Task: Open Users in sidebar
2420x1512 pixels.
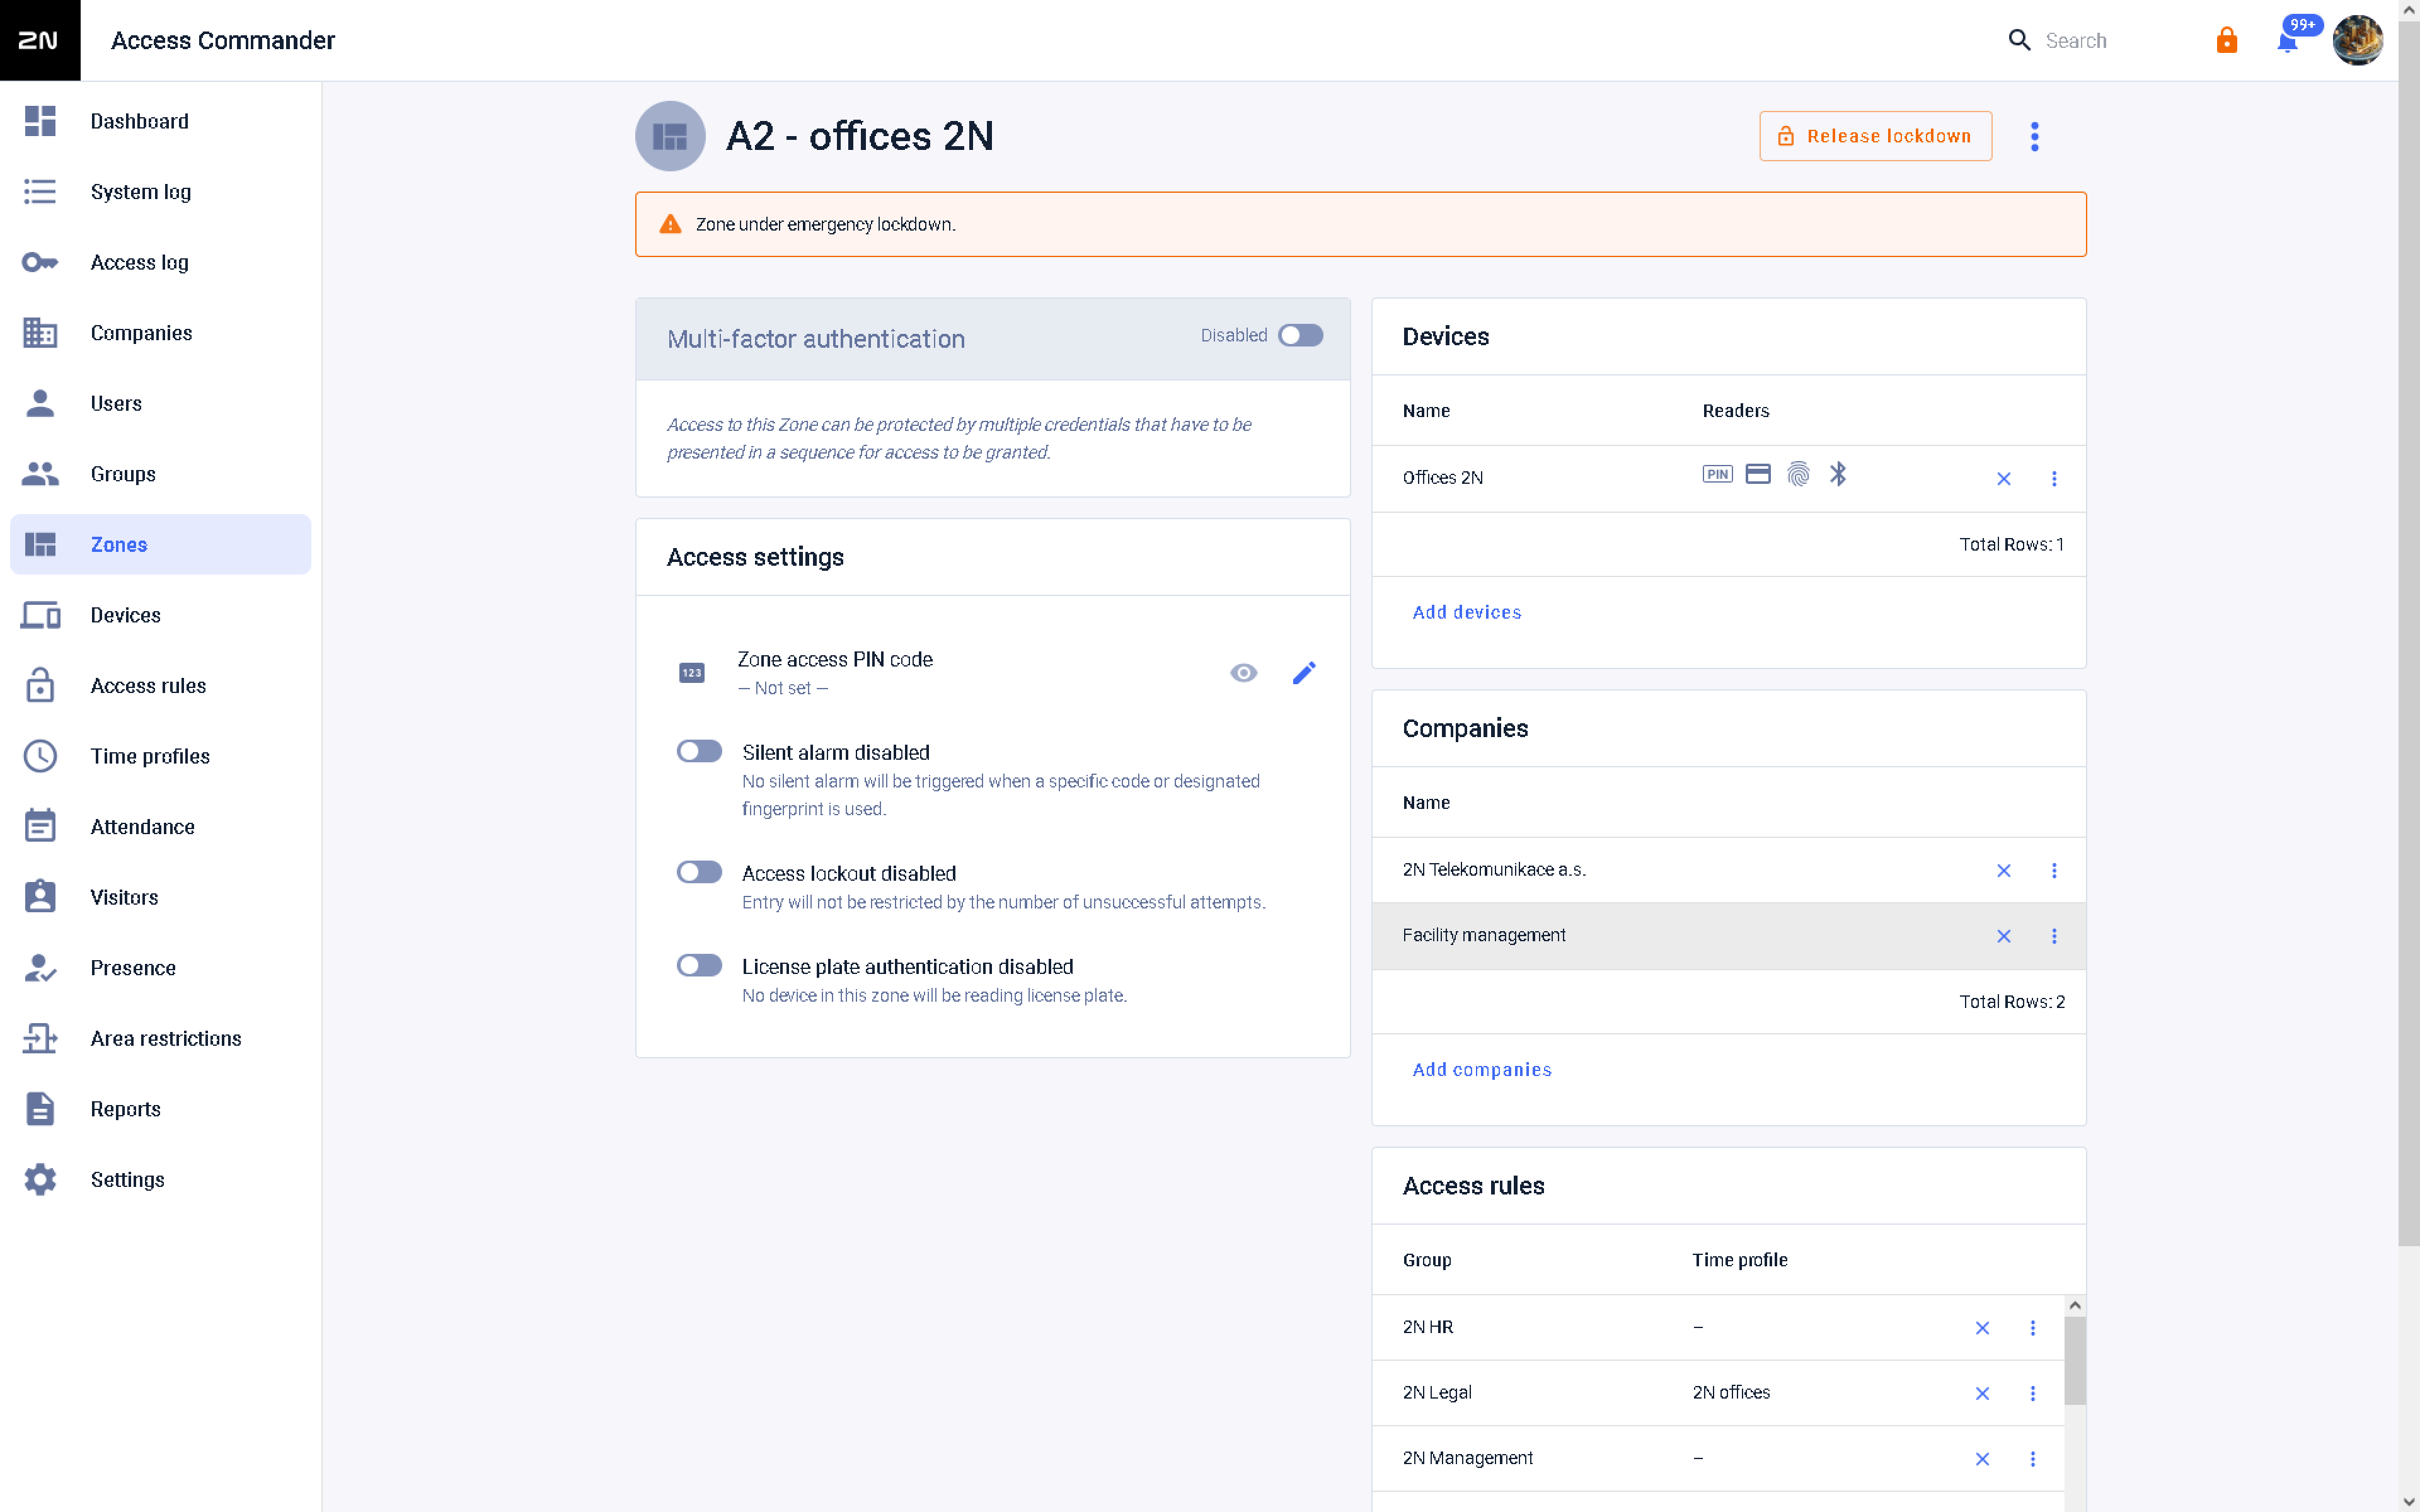Action: (x=160, y=403)
